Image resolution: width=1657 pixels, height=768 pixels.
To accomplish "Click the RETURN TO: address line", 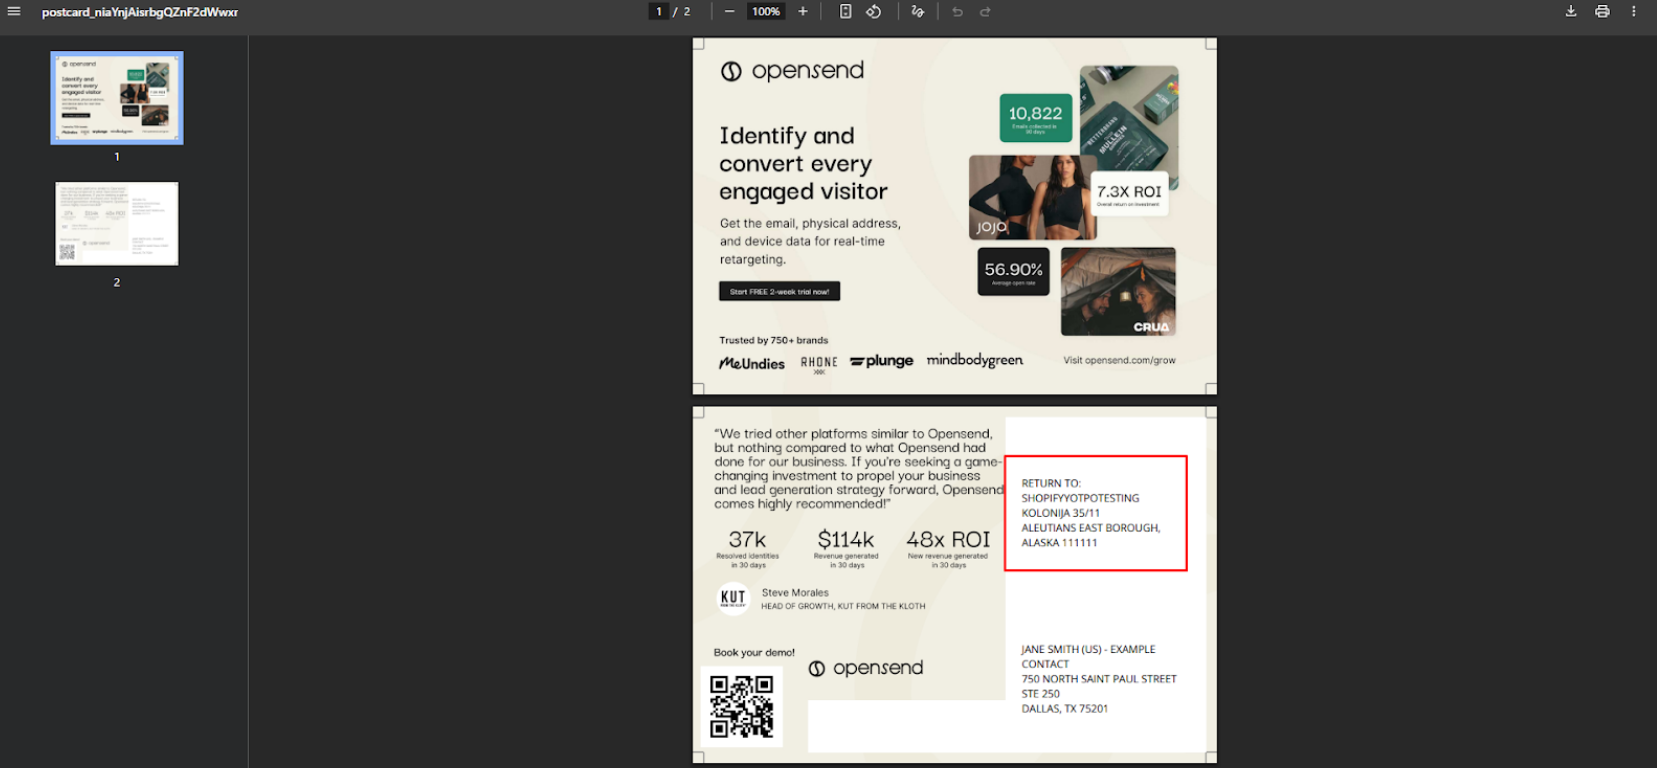I will click(1051, 483).
